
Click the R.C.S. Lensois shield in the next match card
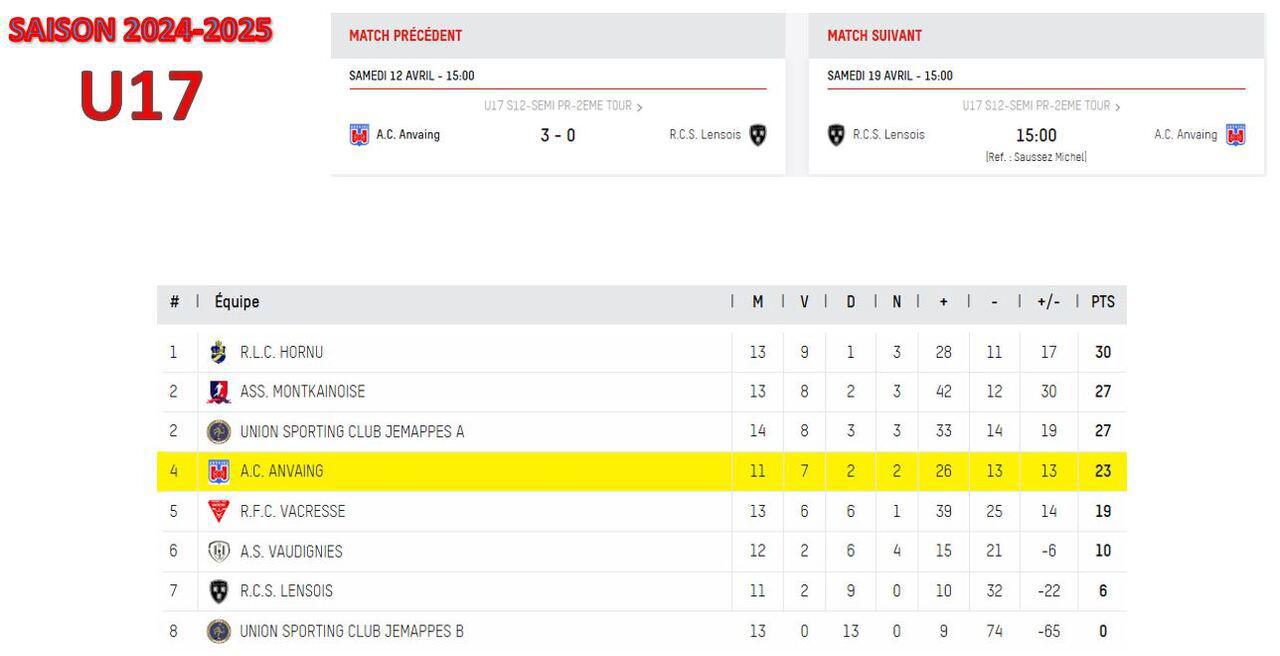click(x=836, y=135)
